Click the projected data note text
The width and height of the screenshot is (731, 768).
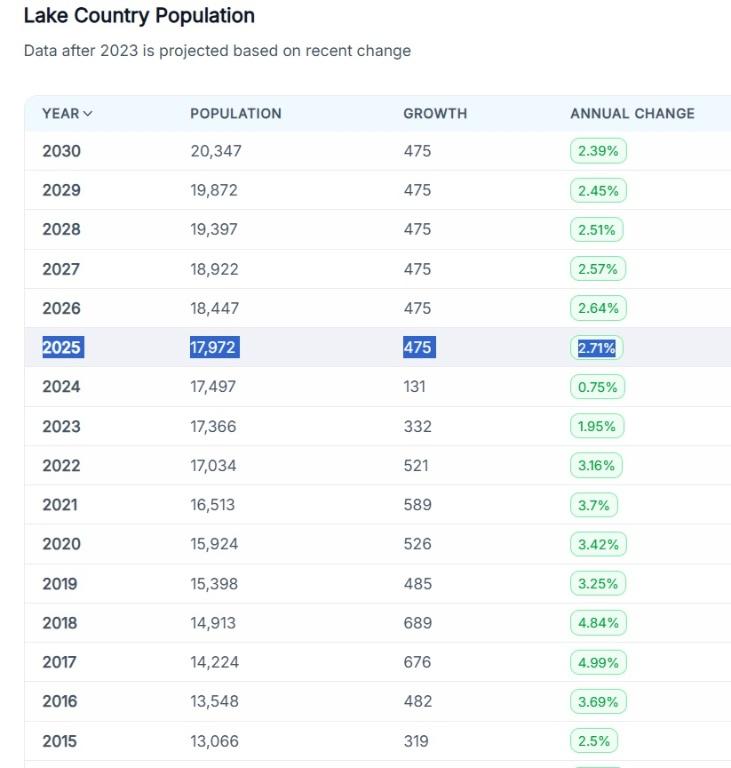(217, 51)
